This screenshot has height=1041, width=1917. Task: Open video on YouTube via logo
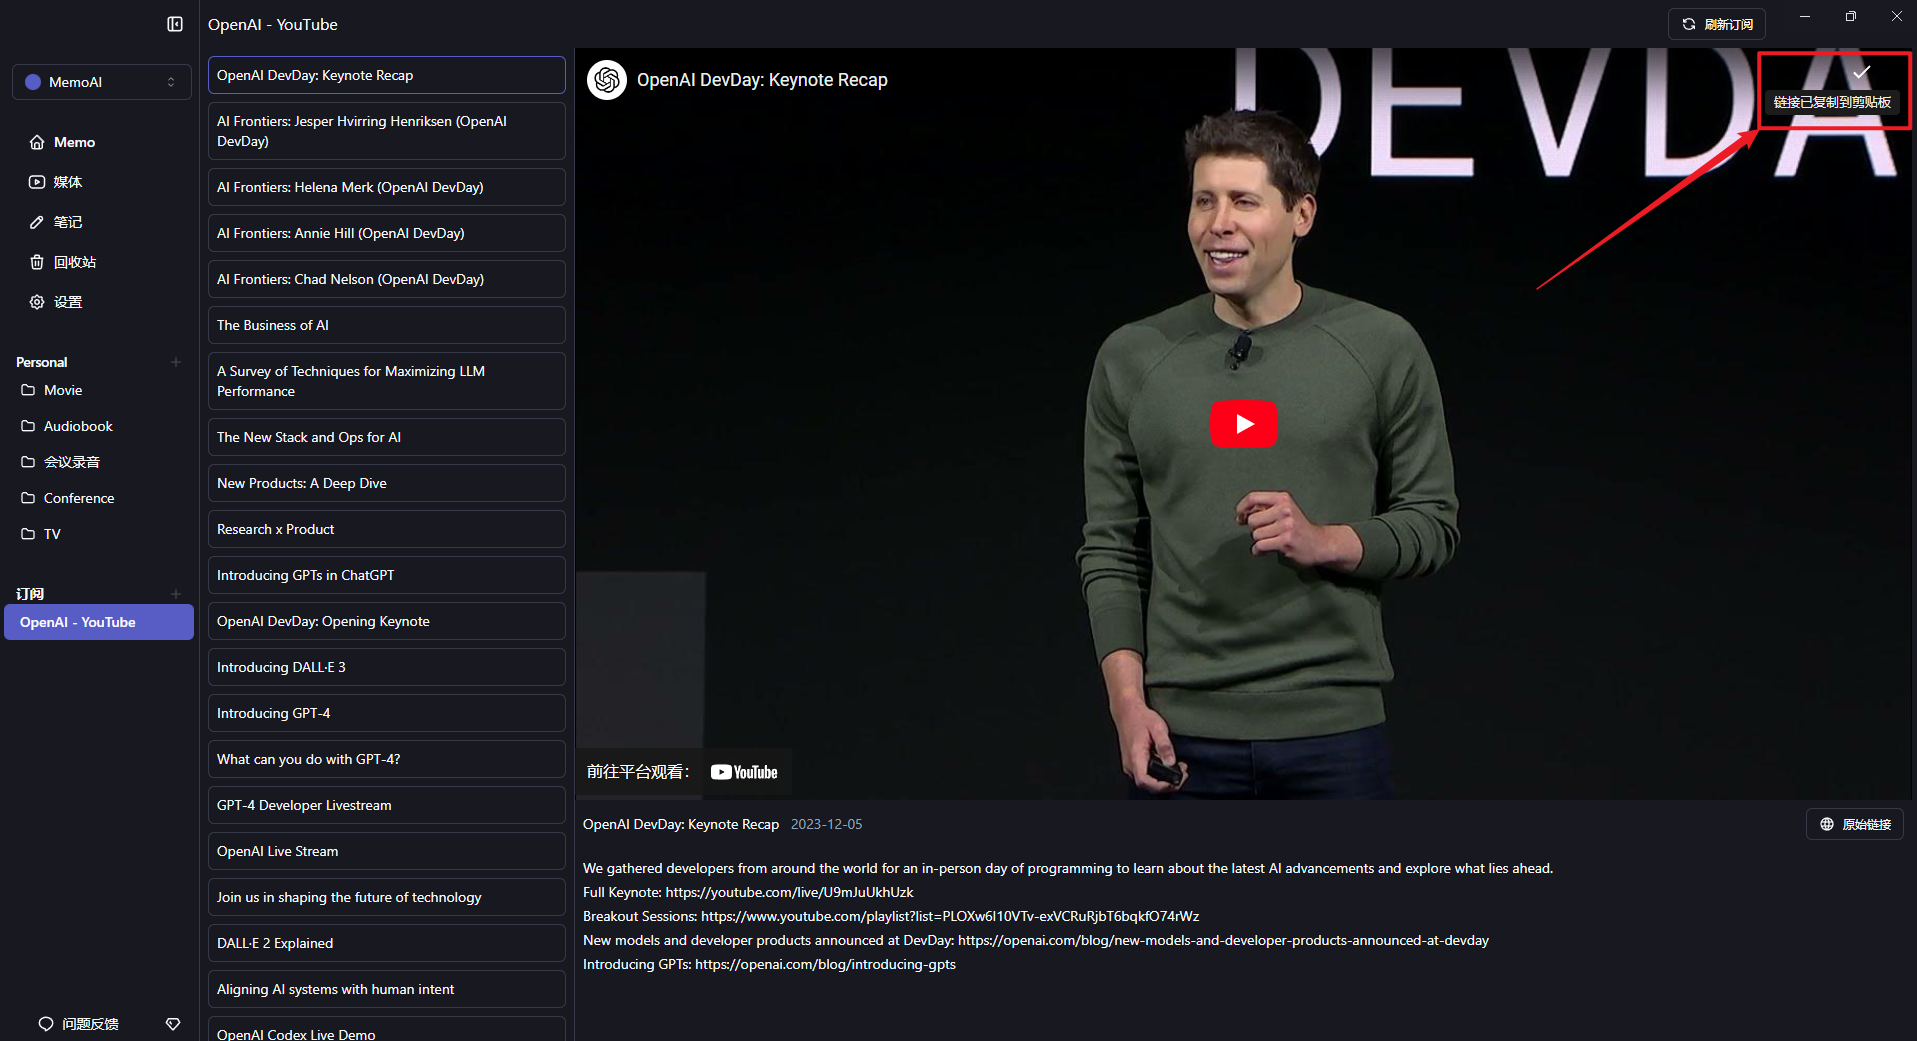coord(744,772)
